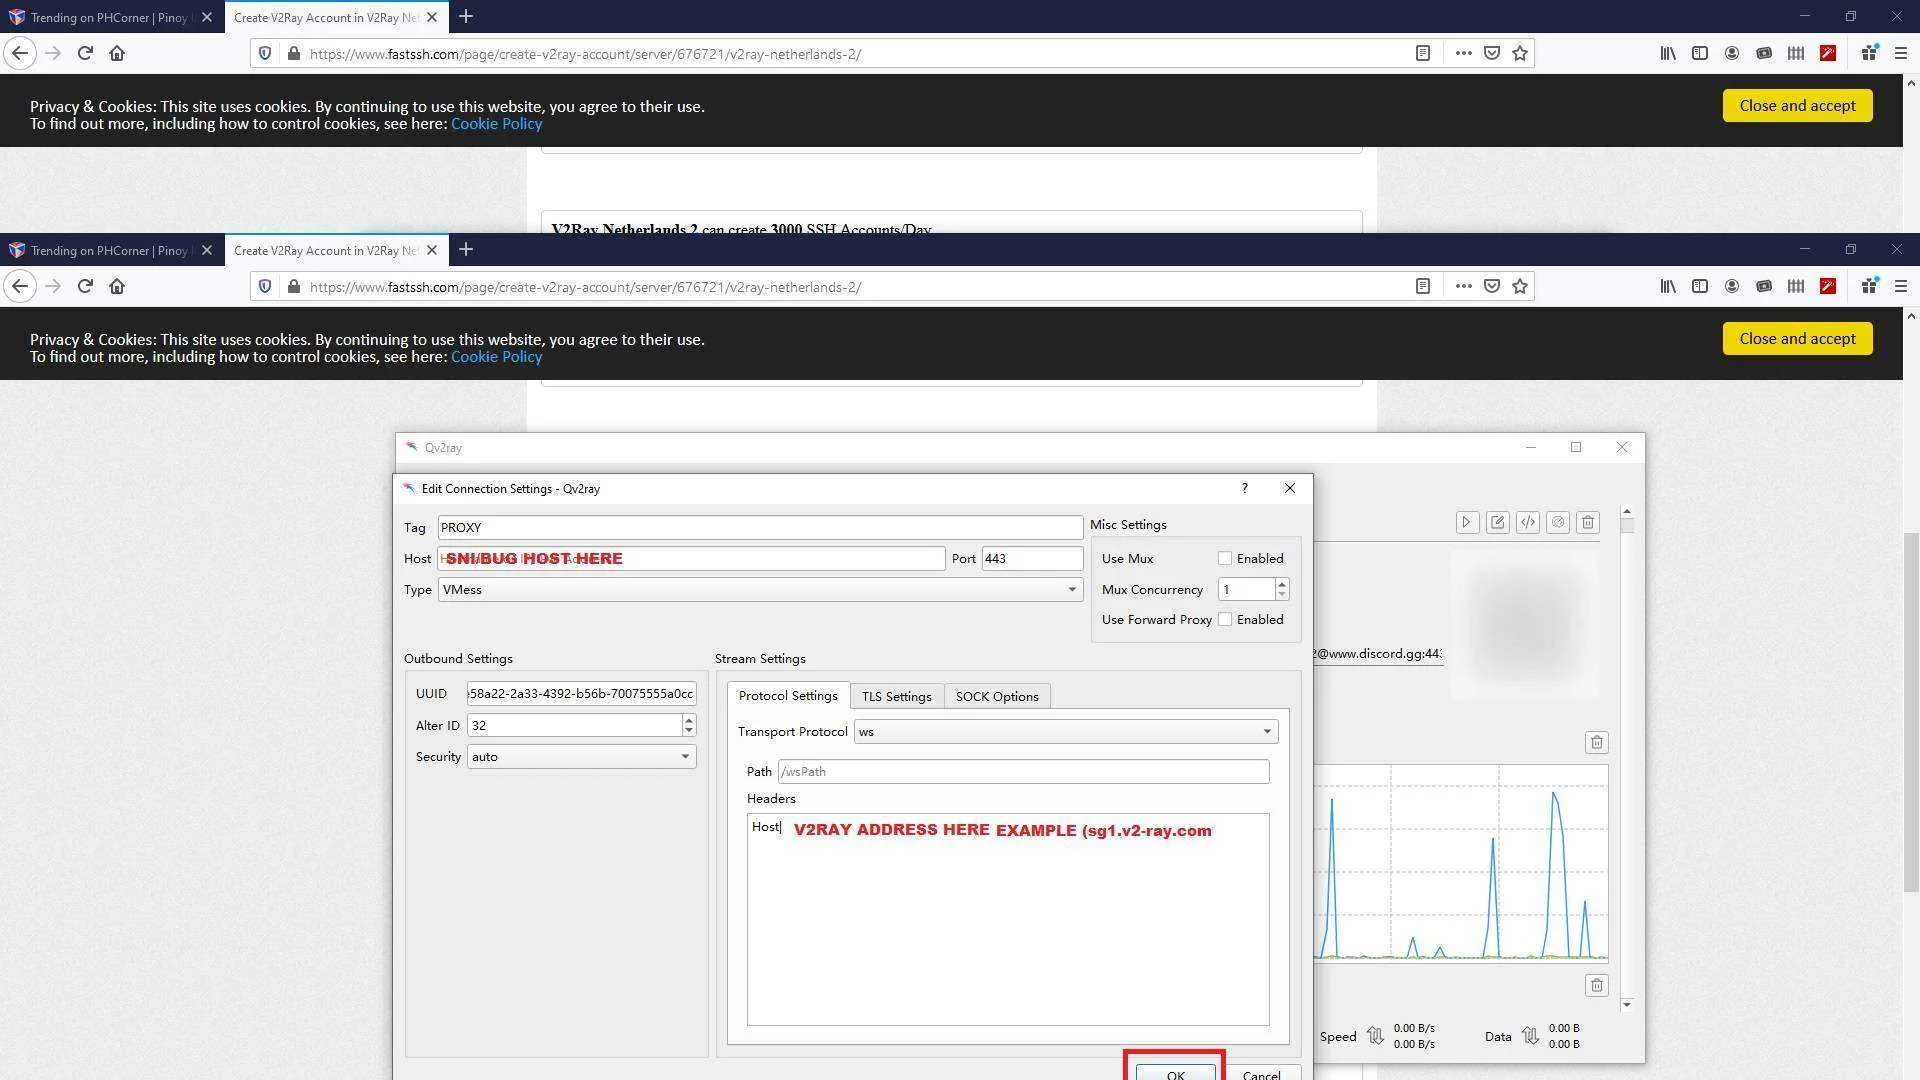Open the Library icon in front browser toolbar

(1668, 287)
